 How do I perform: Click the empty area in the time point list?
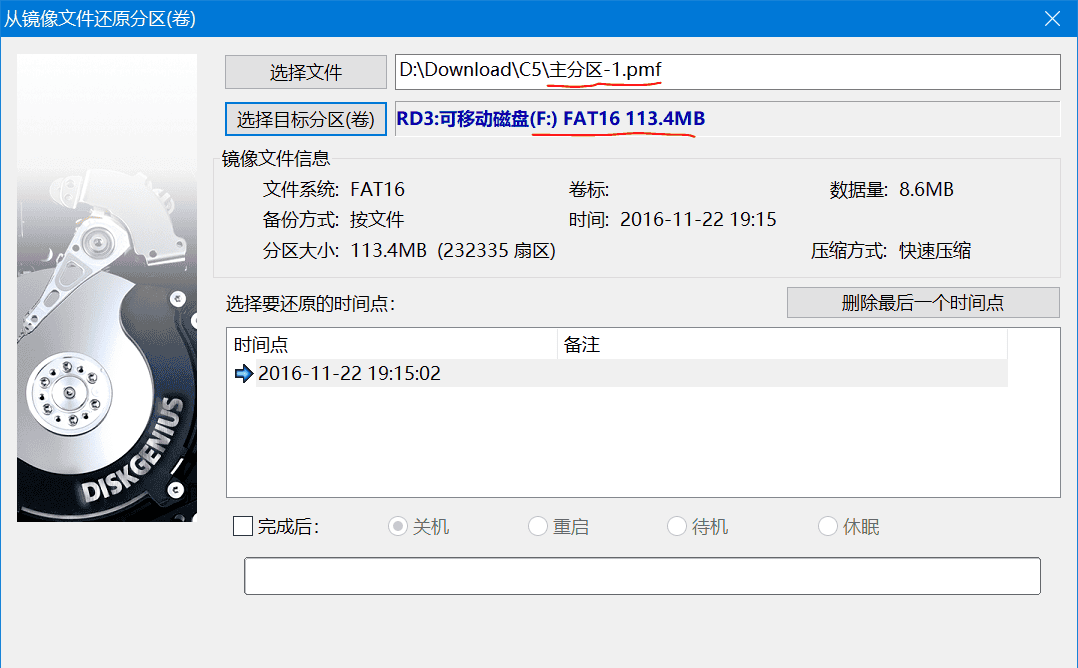pos(640,445)
